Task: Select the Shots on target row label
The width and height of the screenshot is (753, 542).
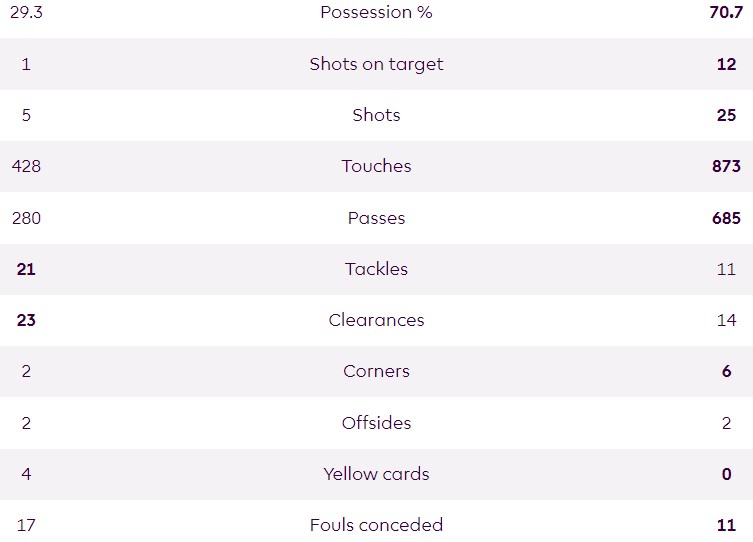Action: tap(376, 64)
